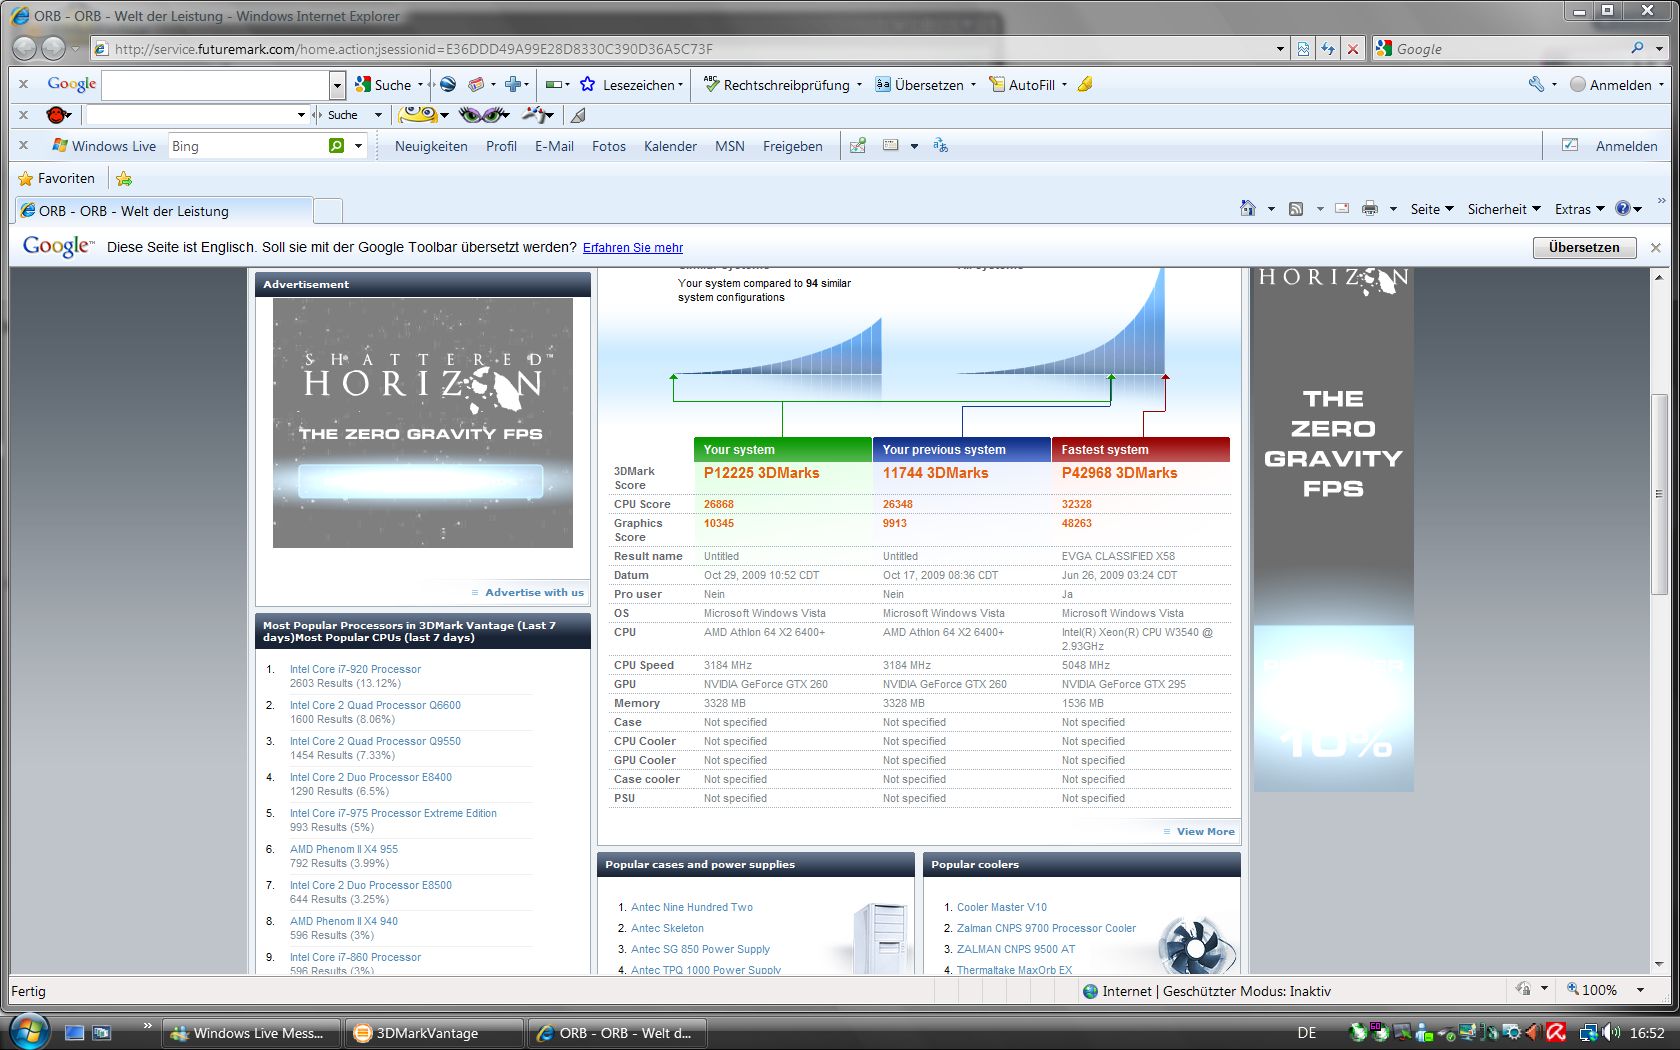Click the Home page icon
Image resolution: width=1680 pixels, height=1050 pixels.
pyautogui.click(x=1247, y=208)
